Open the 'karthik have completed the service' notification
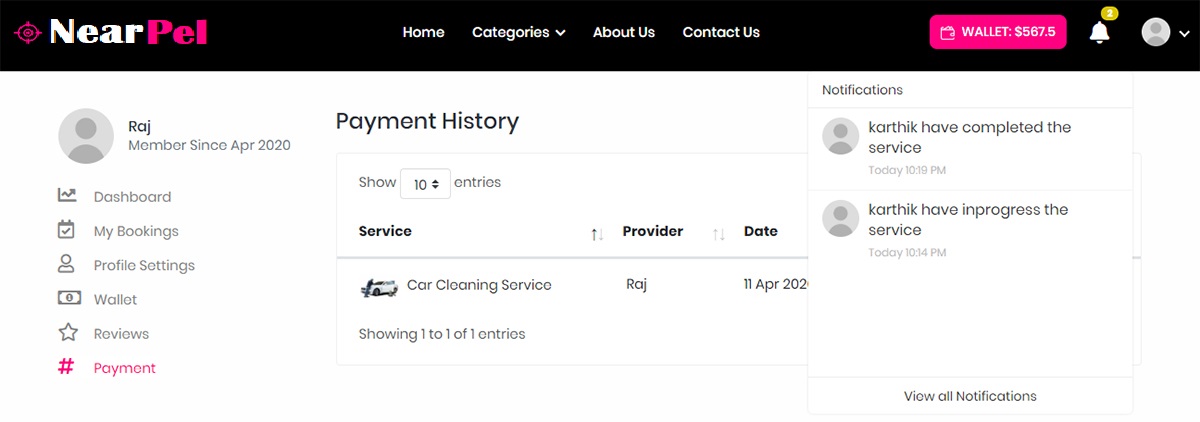 pos(969,138)
